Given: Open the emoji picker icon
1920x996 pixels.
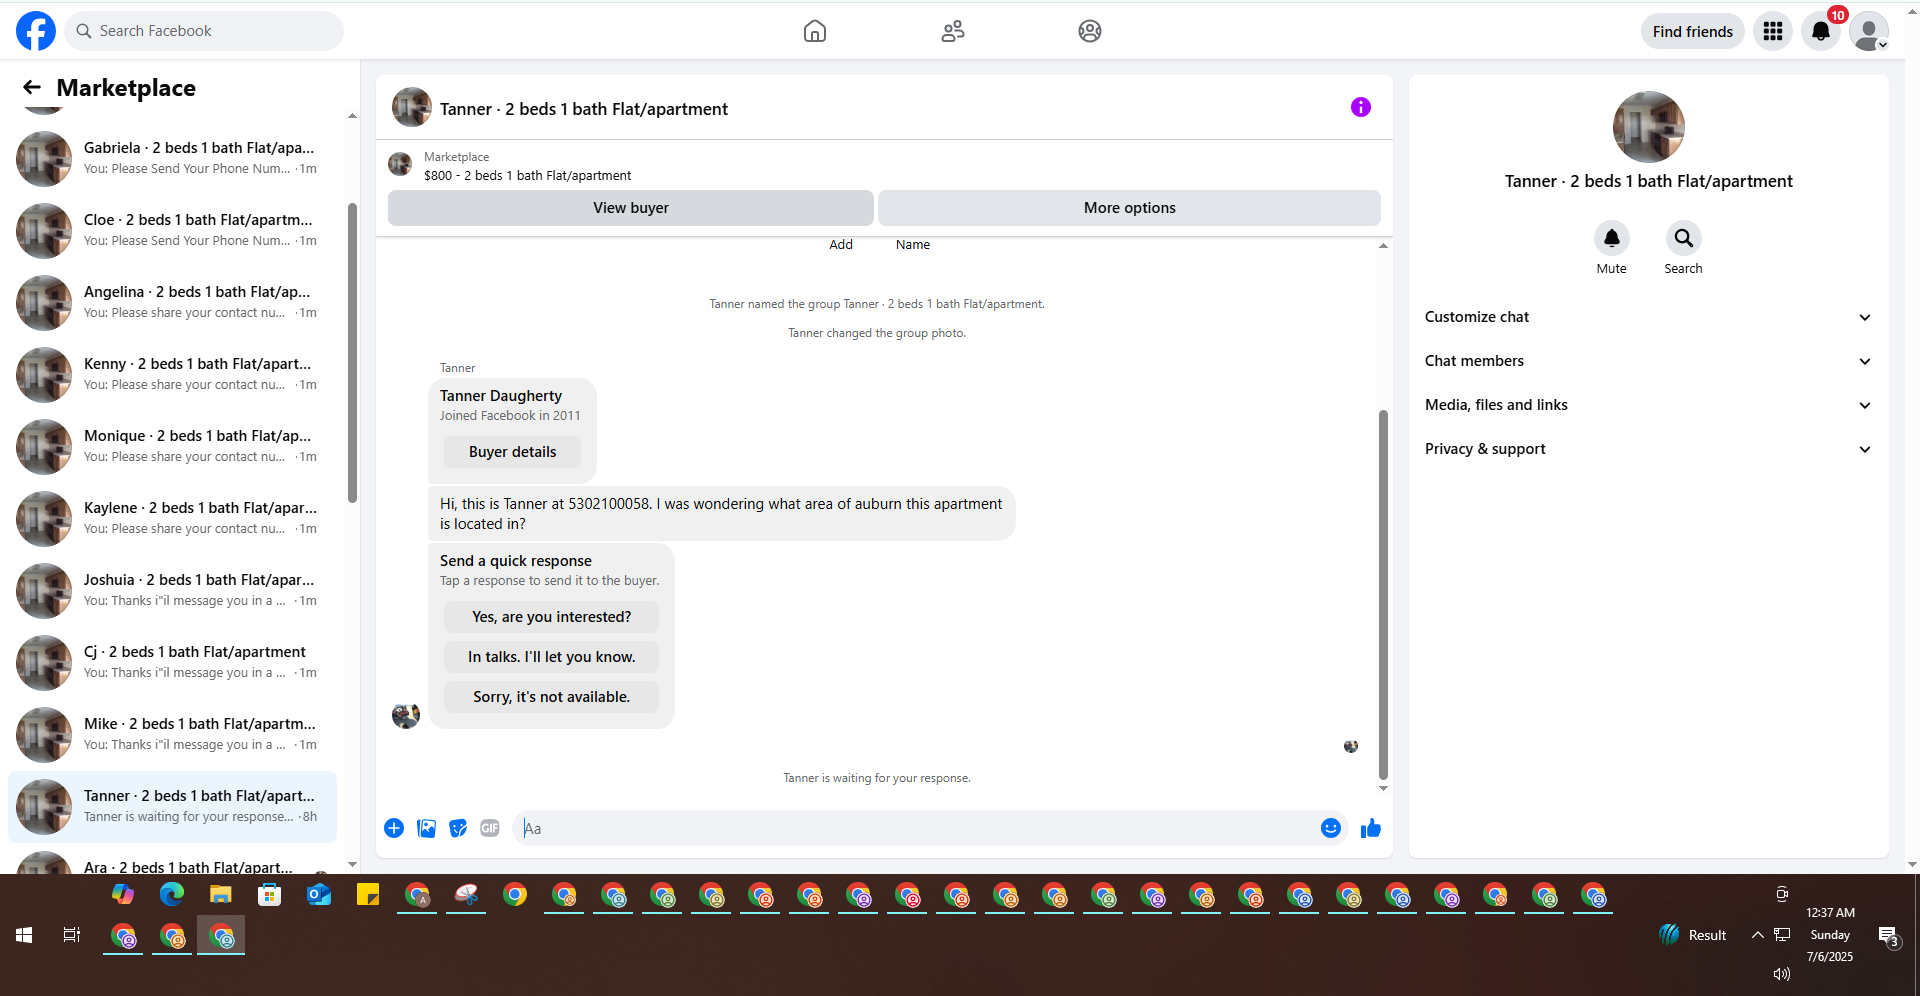Looking at the screenshot, I should (1330, 828).
